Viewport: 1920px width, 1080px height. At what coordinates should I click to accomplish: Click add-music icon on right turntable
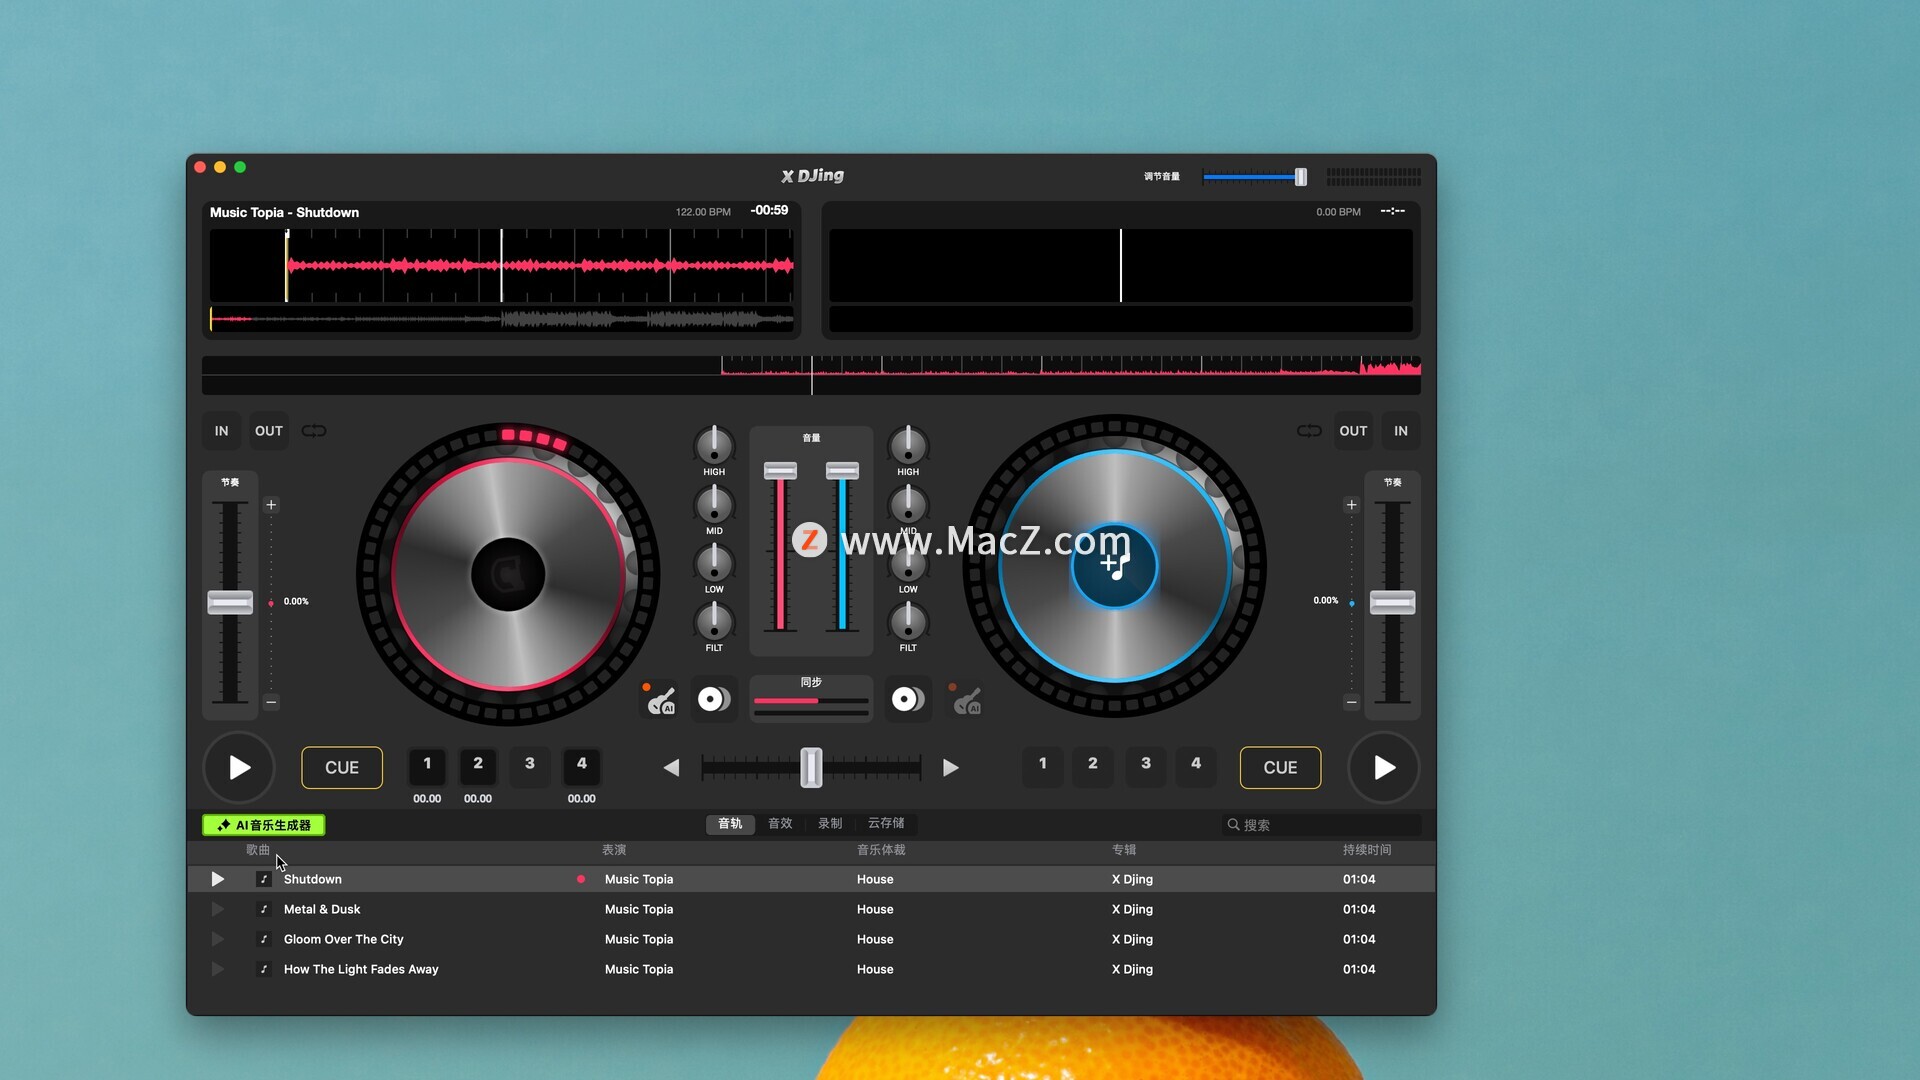pos(1115,566)
